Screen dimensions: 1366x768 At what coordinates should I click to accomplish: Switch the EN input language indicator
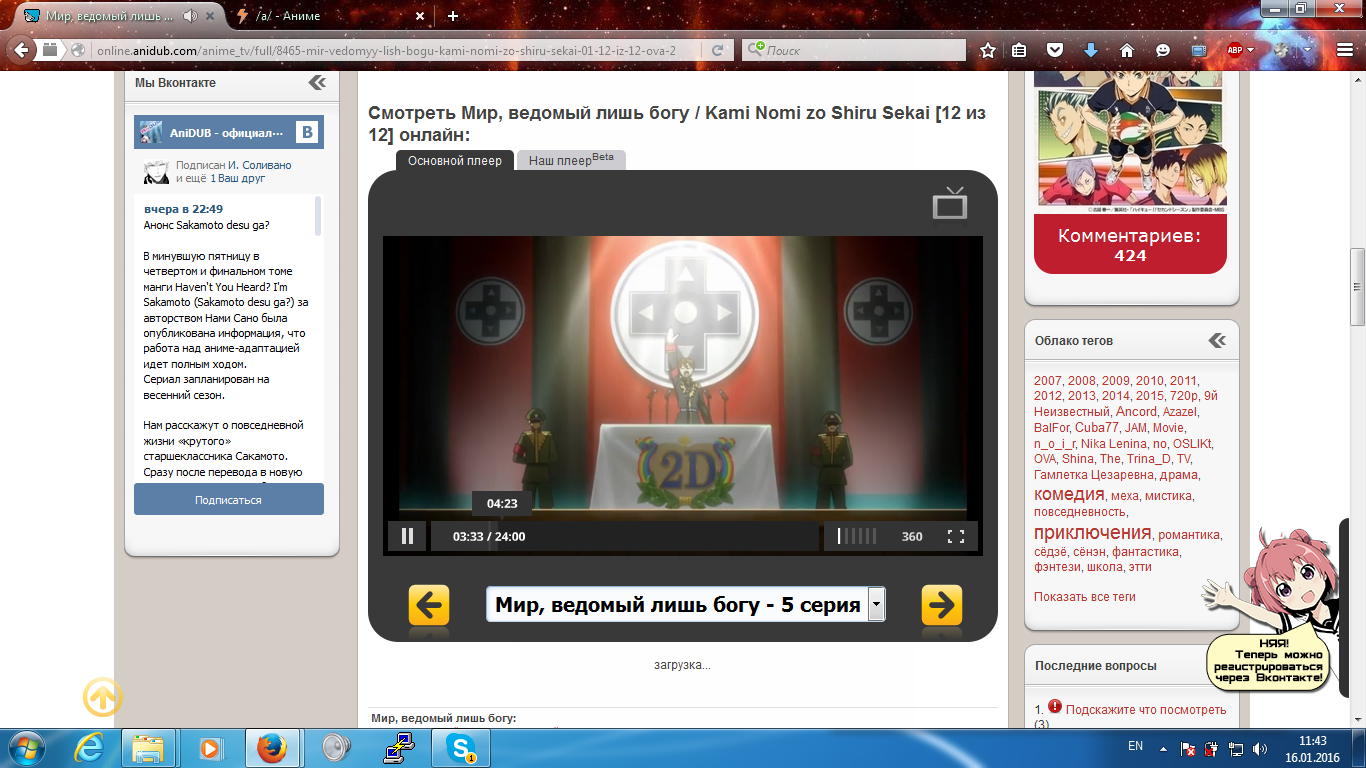coord(1135,746)
